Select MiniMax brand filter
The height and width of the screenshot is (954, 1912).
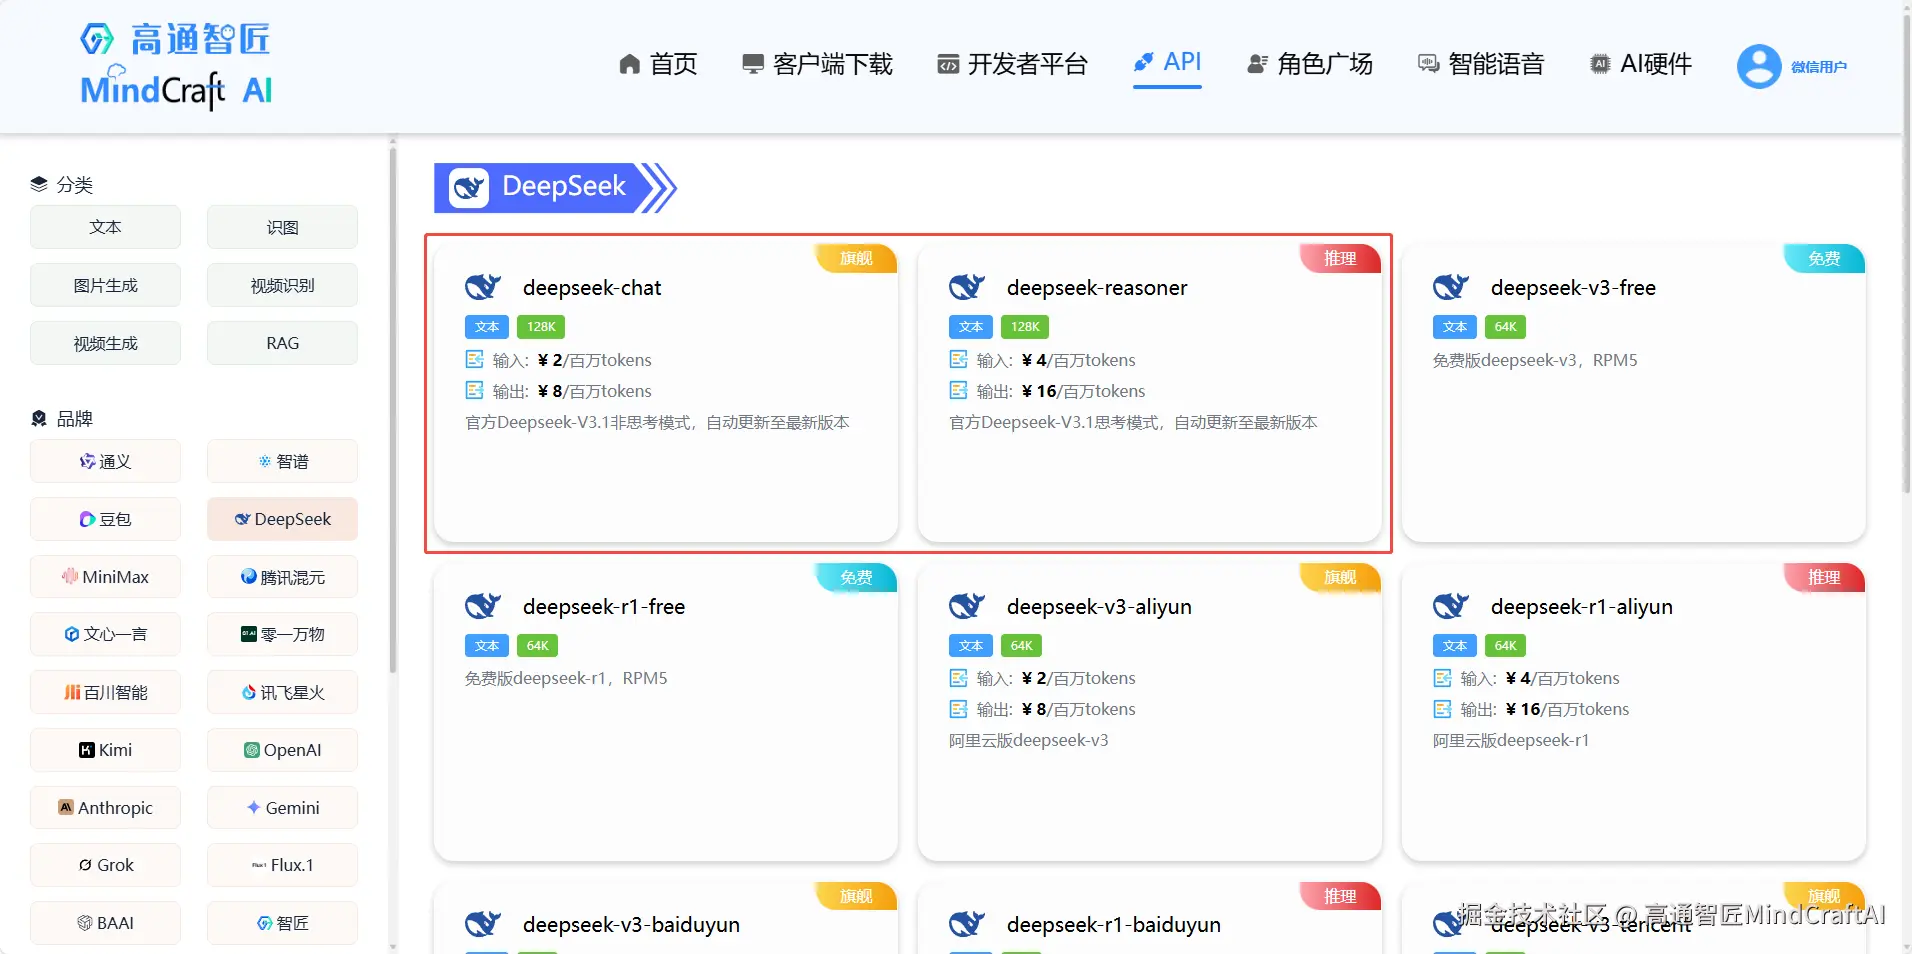pos(105,577)
